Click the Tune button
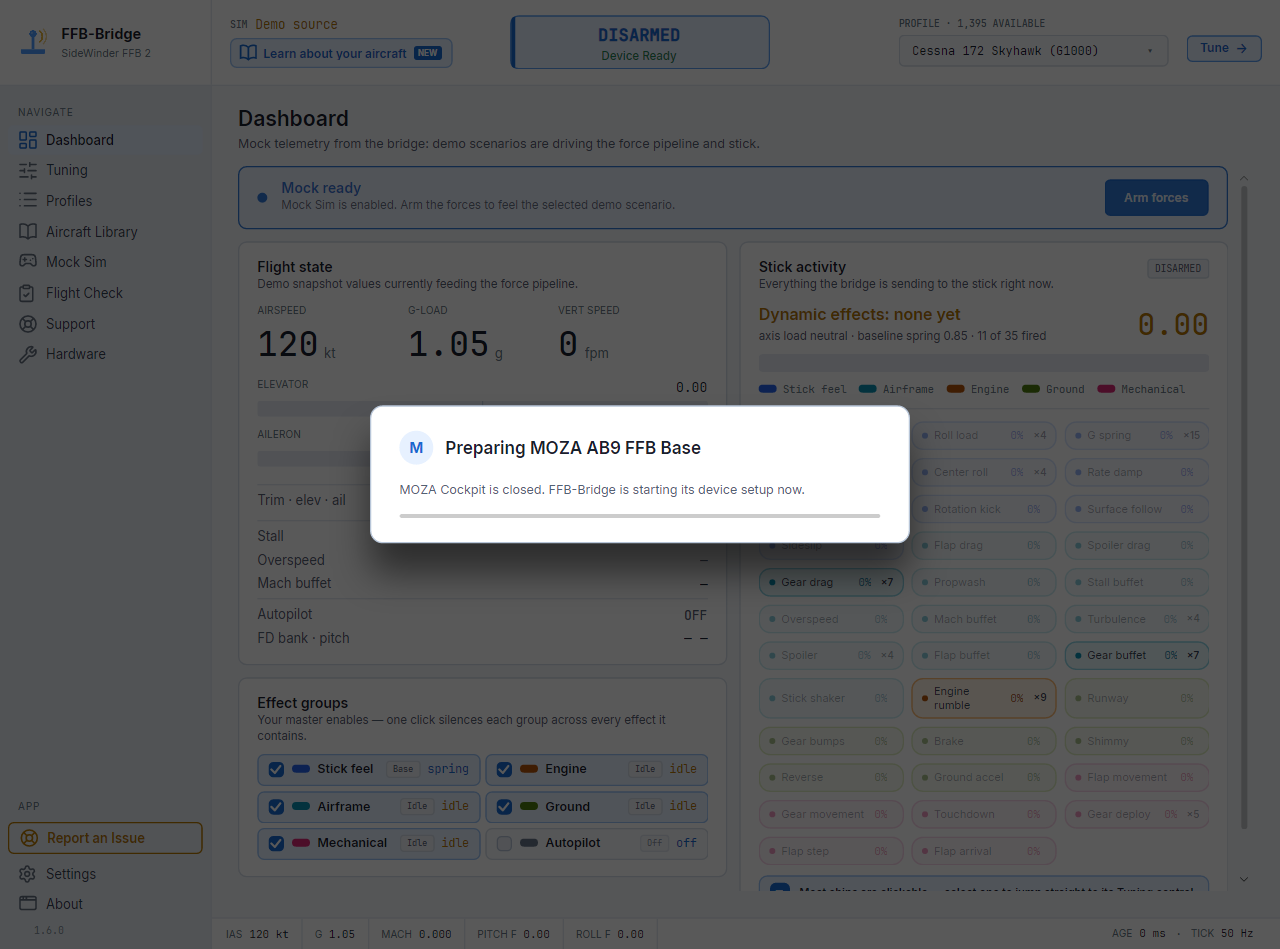The height and width of the screenshot is (949, 1280). coord(1224,48)
